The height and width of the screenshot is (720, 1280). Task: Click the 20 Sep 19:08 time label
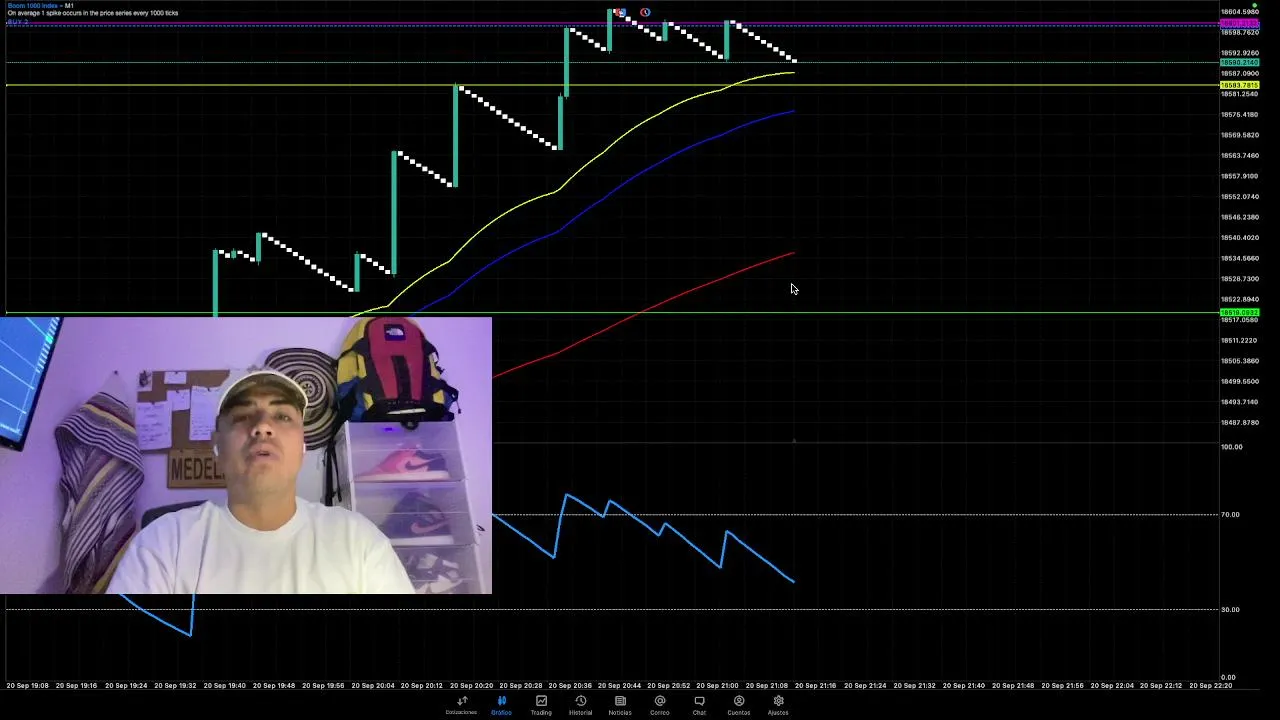pos(27,685)
